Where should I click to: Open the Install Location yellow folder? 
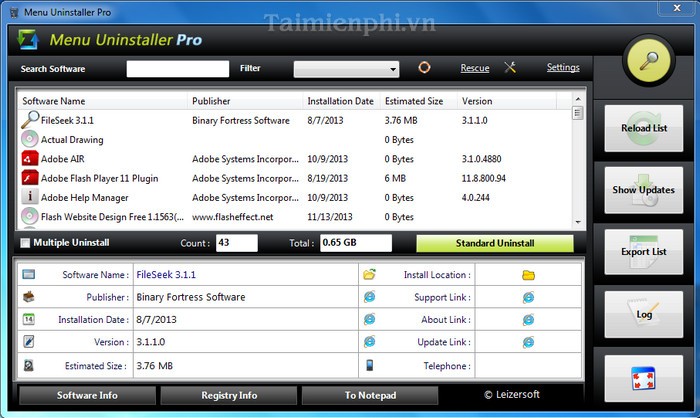point(528,275)
